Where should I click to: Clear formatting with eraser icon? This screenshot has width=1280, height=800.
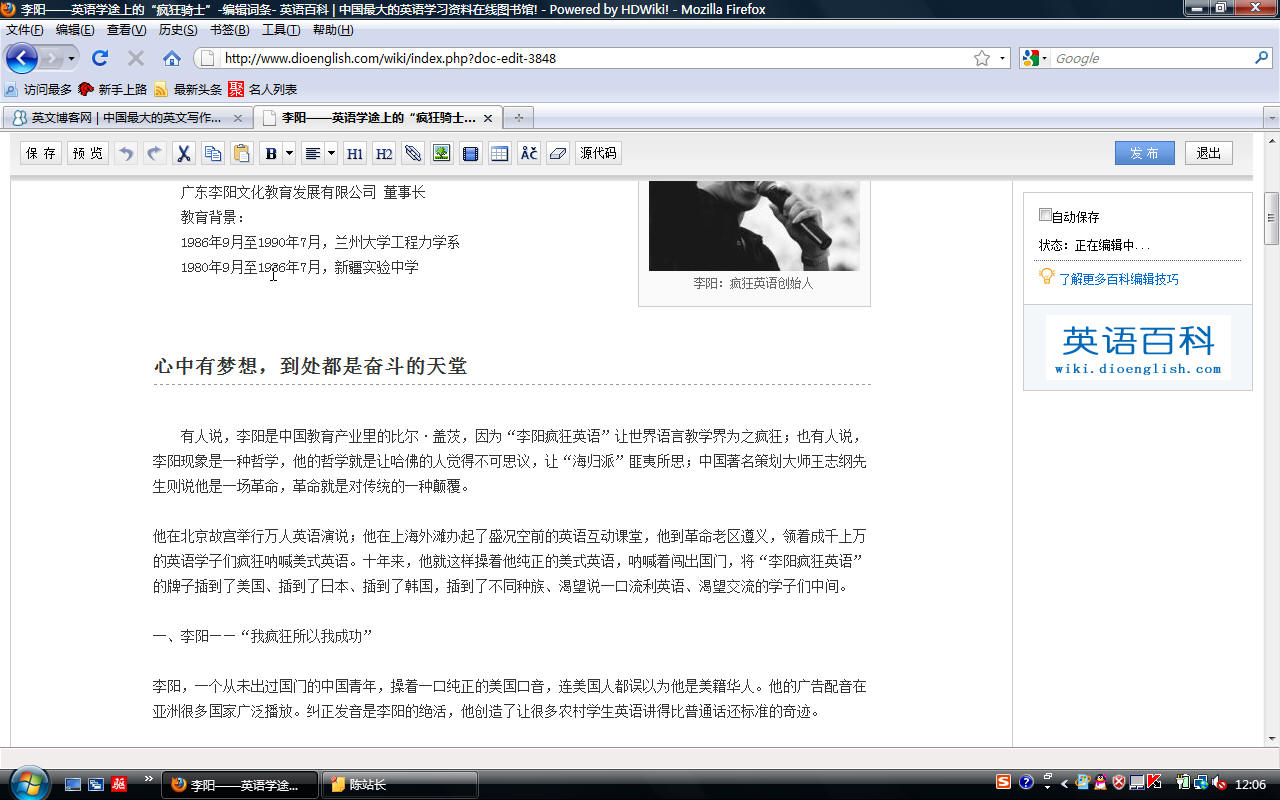557,153
